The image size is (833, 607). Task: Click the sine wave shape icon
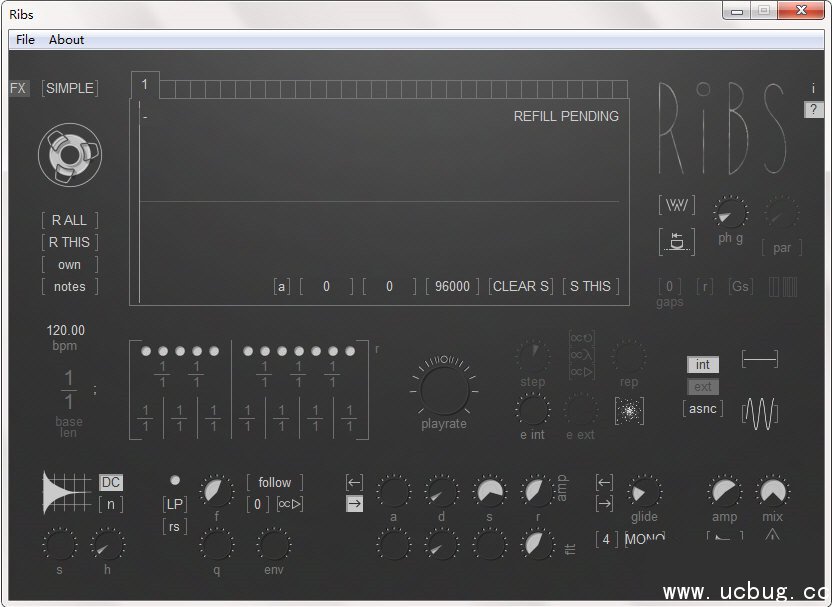click(x=760, y=412)
